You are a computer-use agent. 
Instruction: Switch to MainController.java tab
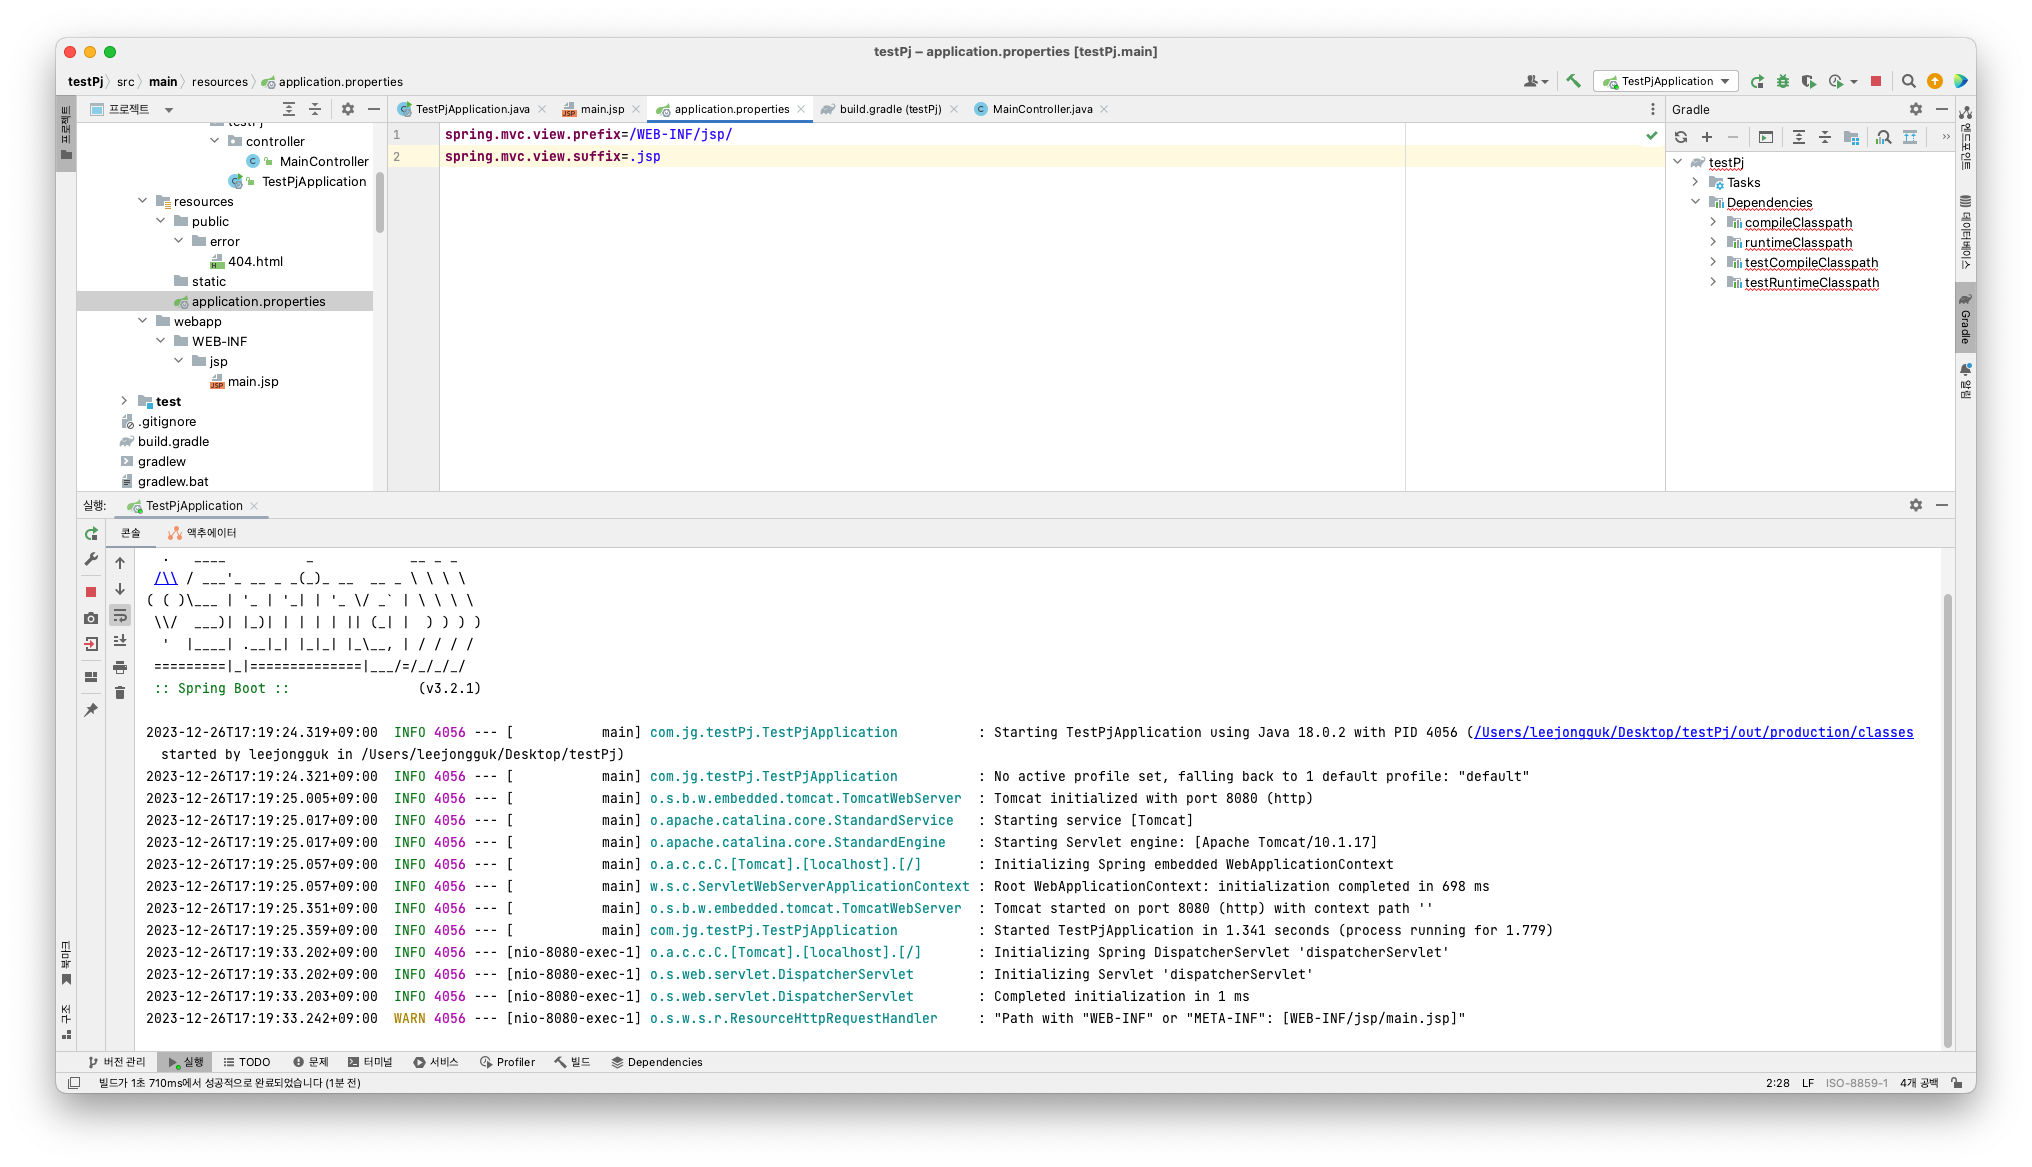[1042, 109]
